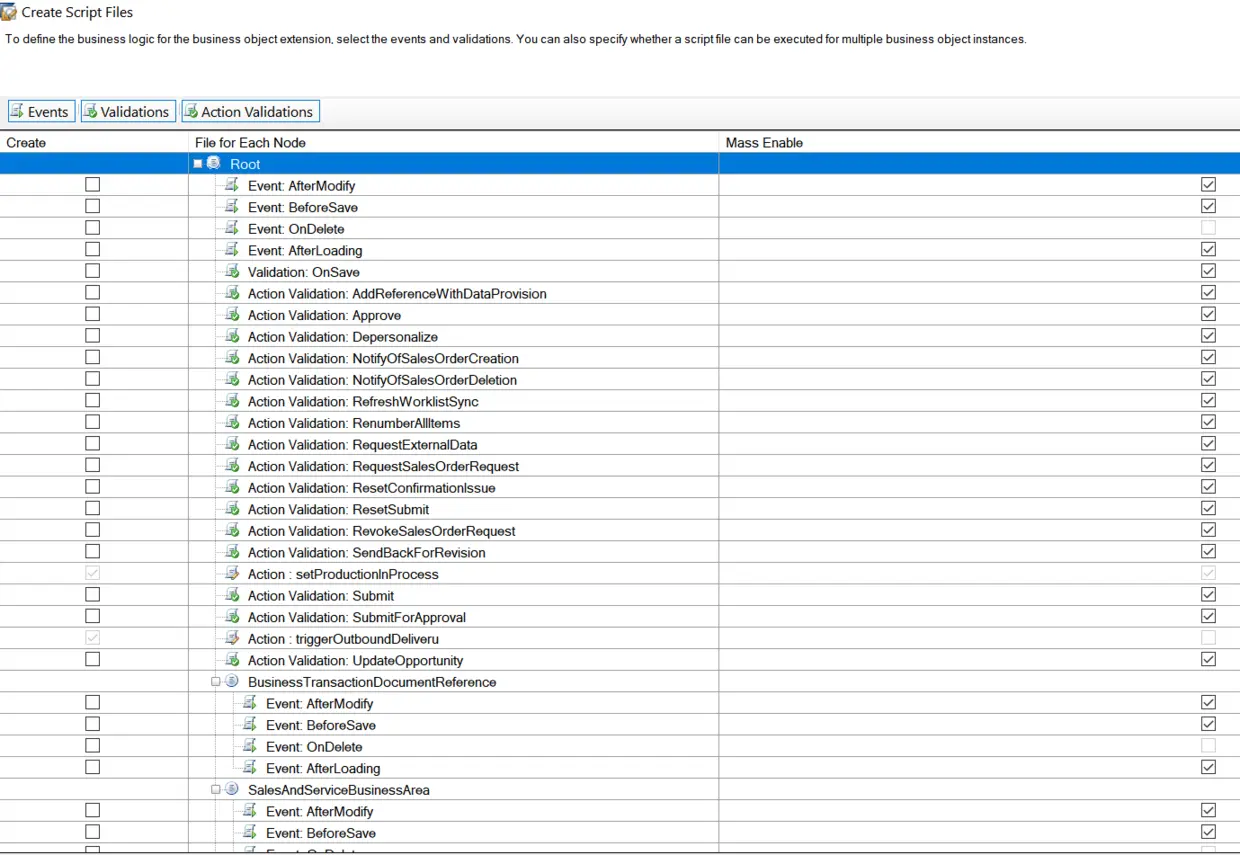The image size is (1240, 855).
Task: Select the SalesAndServiceBusinessArea label
Action: [339, 790]
